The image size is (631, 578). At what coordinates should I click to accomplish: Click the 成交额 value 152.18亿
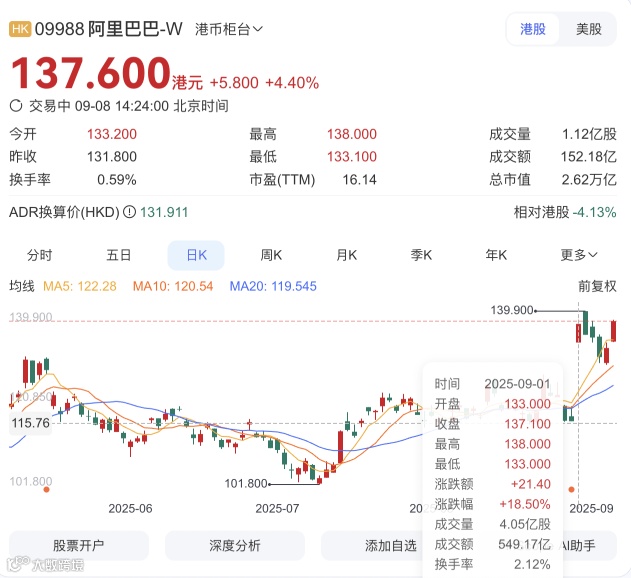click(x=589, y=157)
